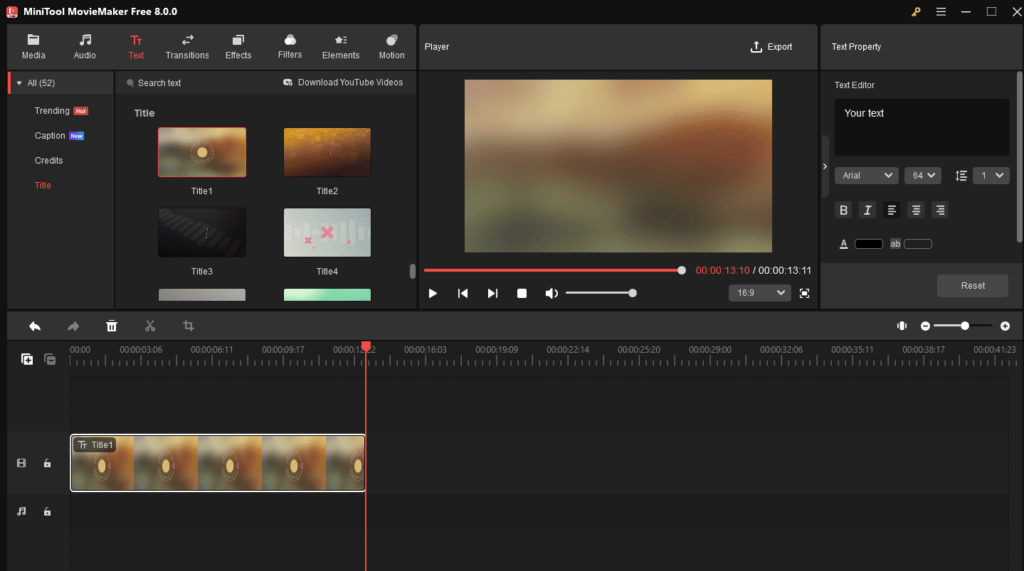Click the audio track music icon
This screenshot has width=1024, height=571.
coord(22,512)
